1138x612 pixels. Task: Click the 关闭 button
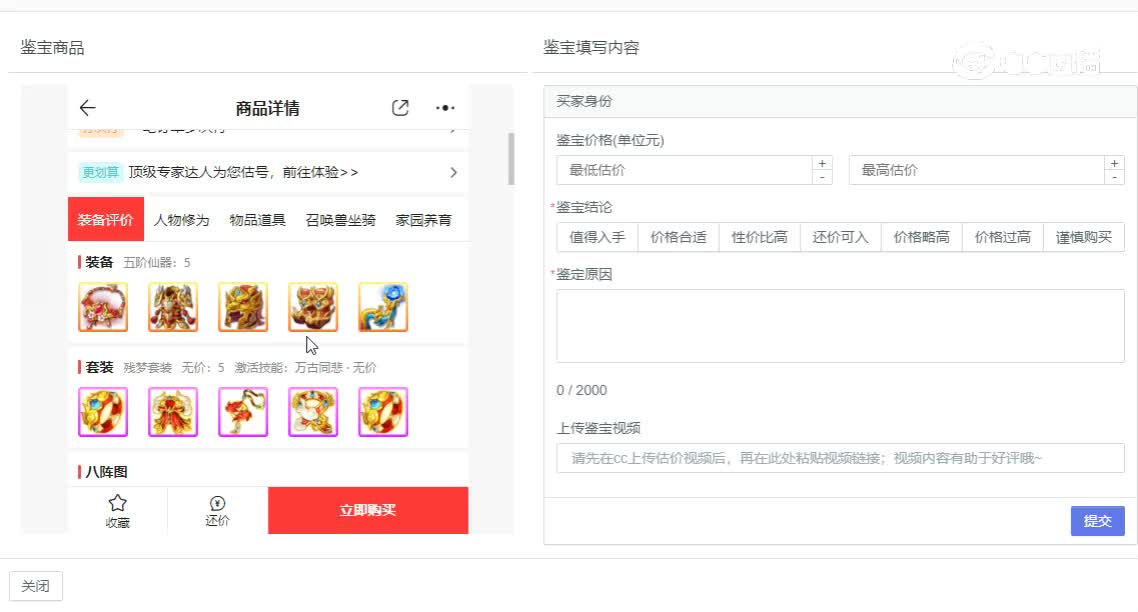click(36, 586)
